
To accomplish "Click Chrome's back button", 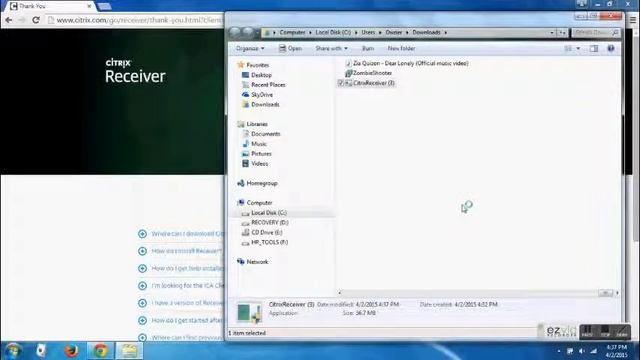I will click(x=9, y=20).
